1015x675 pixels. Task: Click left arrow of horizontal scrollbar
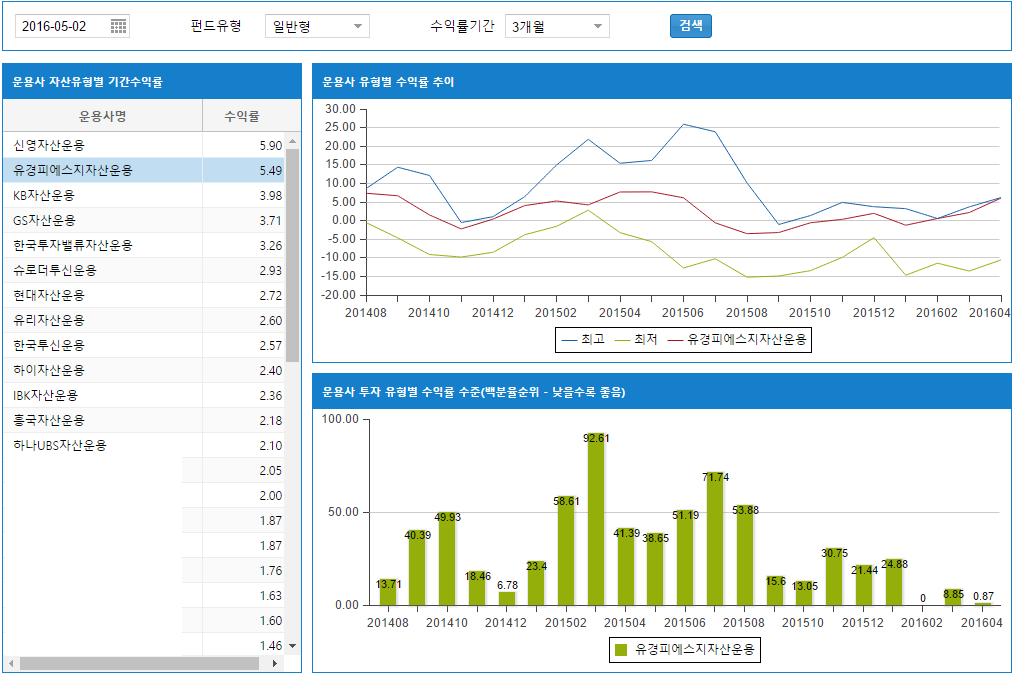pos(11,663)
